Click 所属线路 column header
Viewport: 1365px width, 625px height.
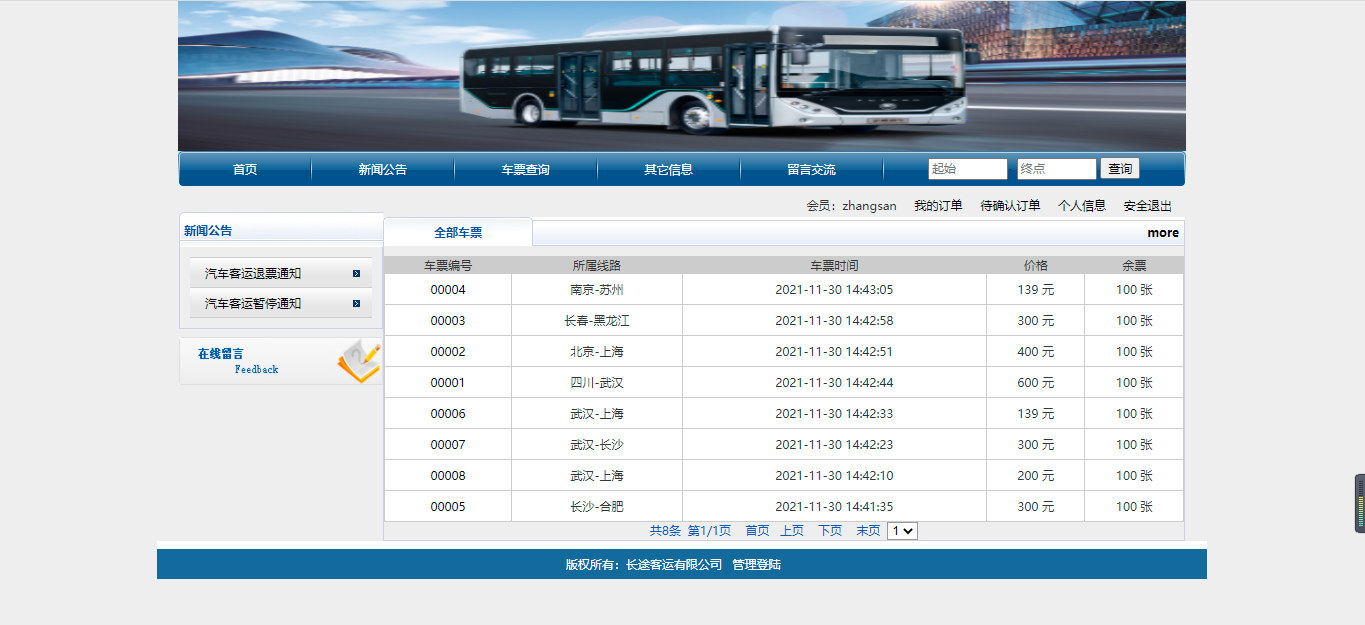(597, 266)
